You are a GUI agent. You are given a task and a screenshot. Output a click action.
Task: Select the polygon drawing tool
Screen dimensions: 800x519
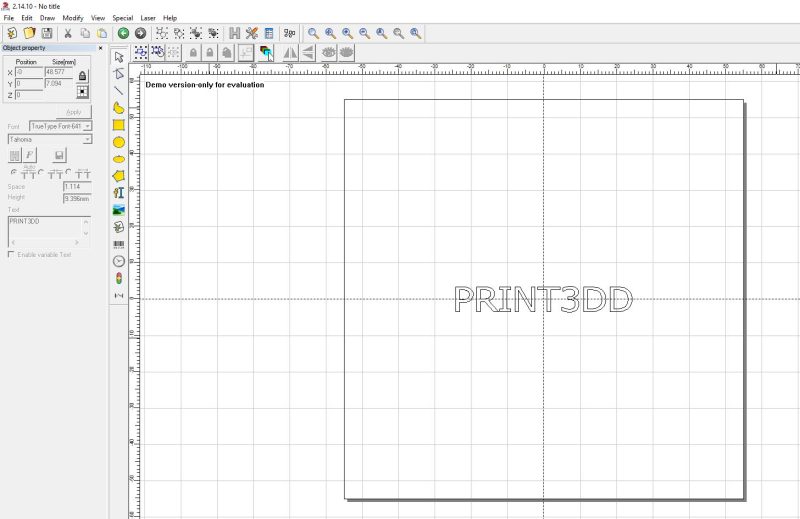pos(119,176)
